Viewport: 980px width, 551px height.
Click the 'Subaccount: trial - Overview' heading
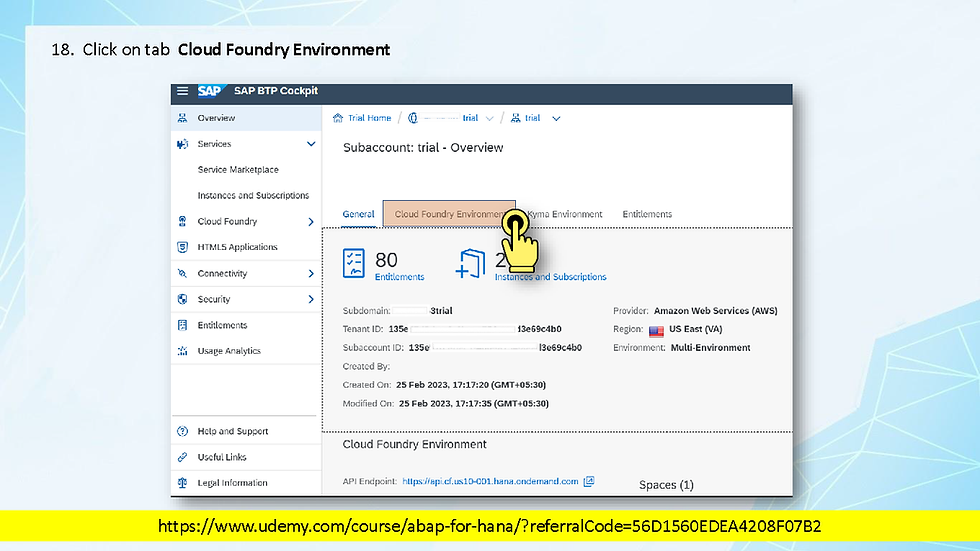(x=423, y=148)
